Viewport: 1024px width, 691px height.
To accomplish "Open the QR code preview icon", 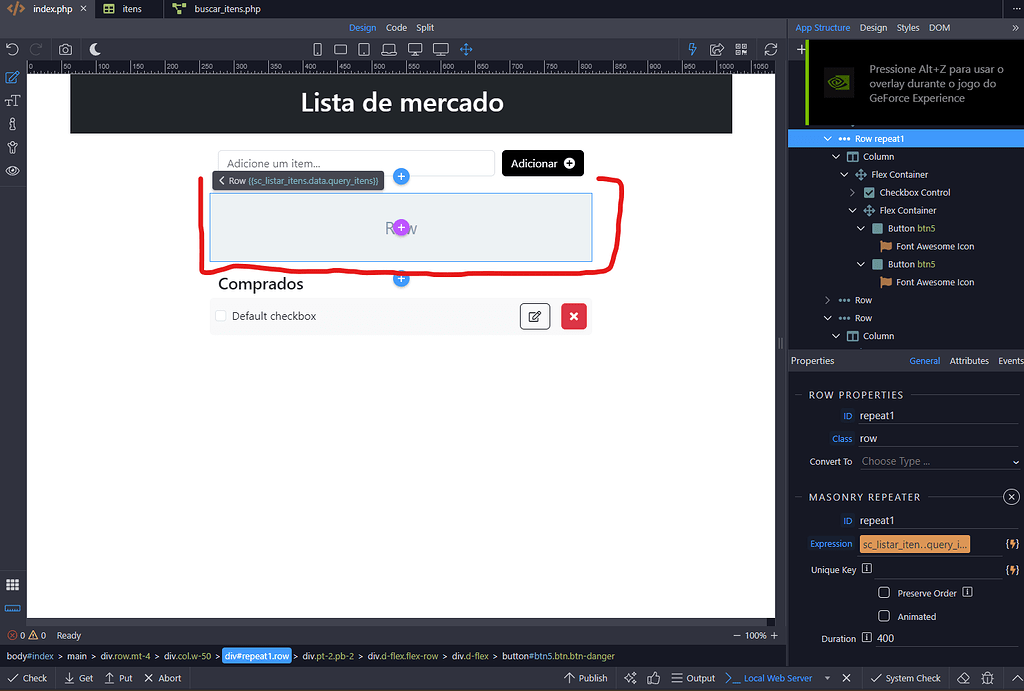I will (742, 49).
